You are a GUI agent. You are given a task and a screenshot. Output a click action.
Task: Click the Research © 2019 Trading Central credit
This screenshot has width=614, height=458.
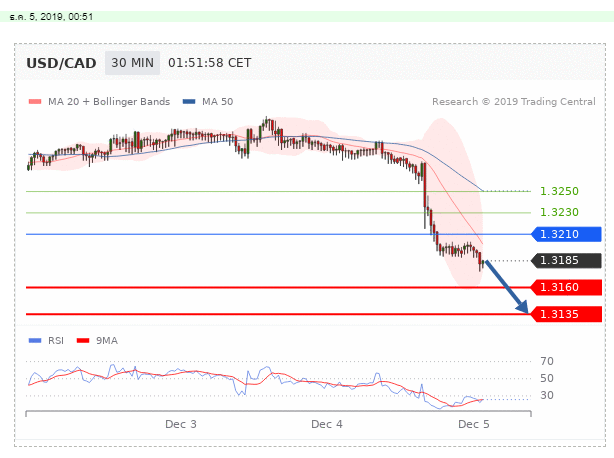point(514,102)
